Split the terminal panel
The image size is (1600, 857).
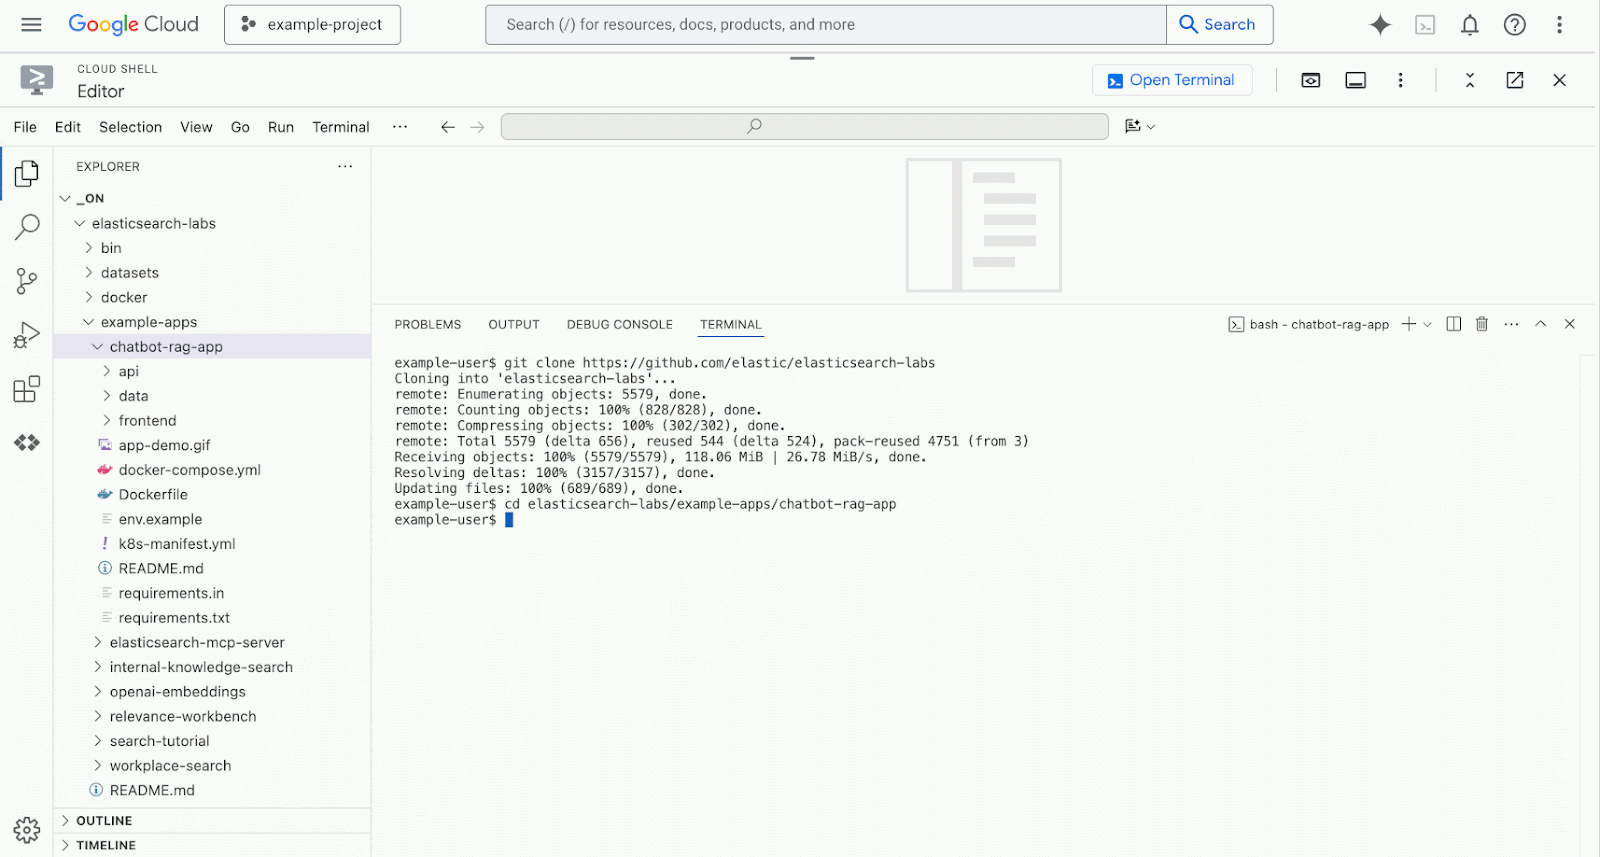(1454, 324)
